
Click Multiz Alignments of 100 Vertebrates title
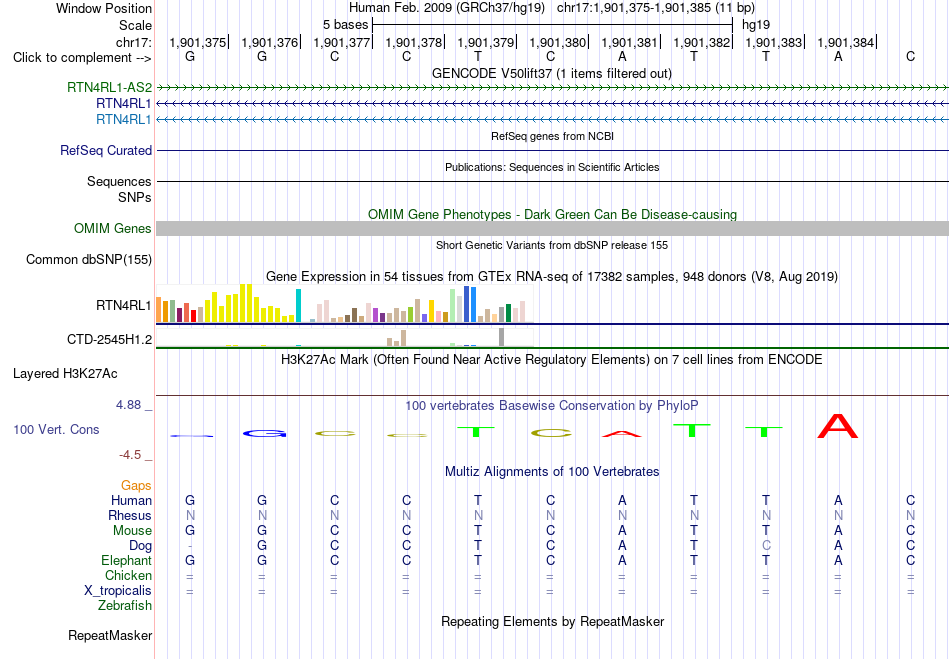point(552,471)
